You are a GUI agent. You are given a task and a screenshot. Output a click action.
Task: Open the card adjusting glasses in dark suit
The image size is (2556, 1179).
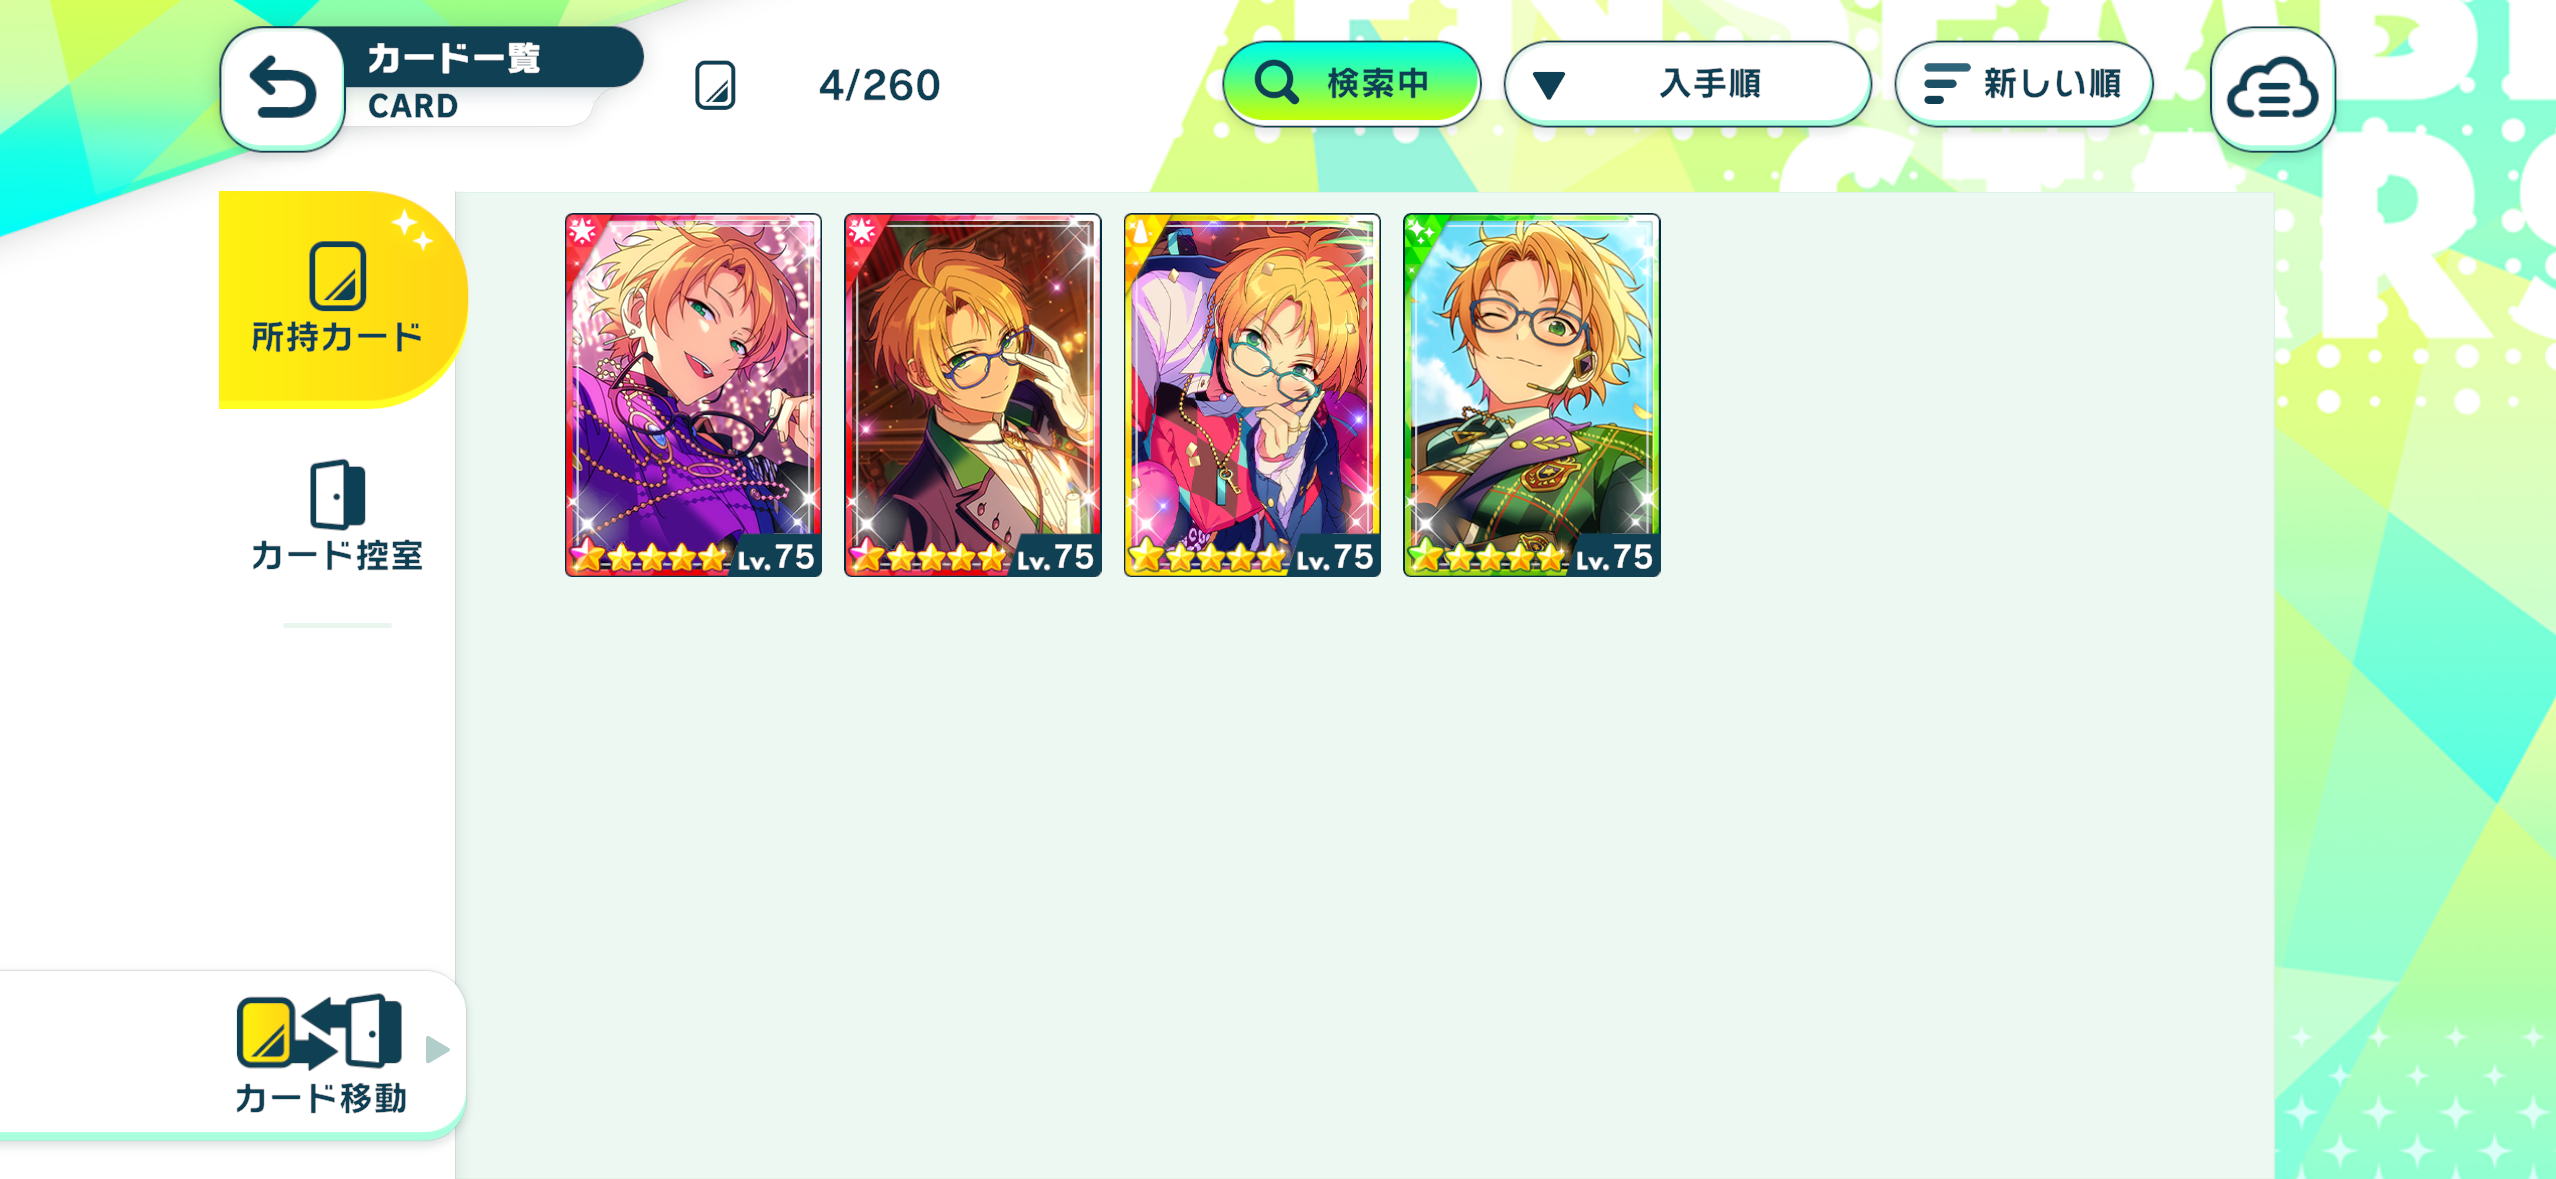(972, 395)
